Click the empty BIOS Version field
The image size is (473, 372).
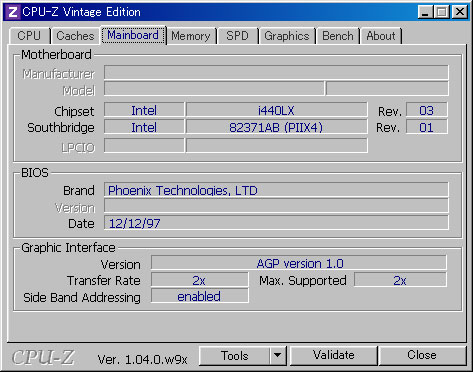click(x=276, y=206)
